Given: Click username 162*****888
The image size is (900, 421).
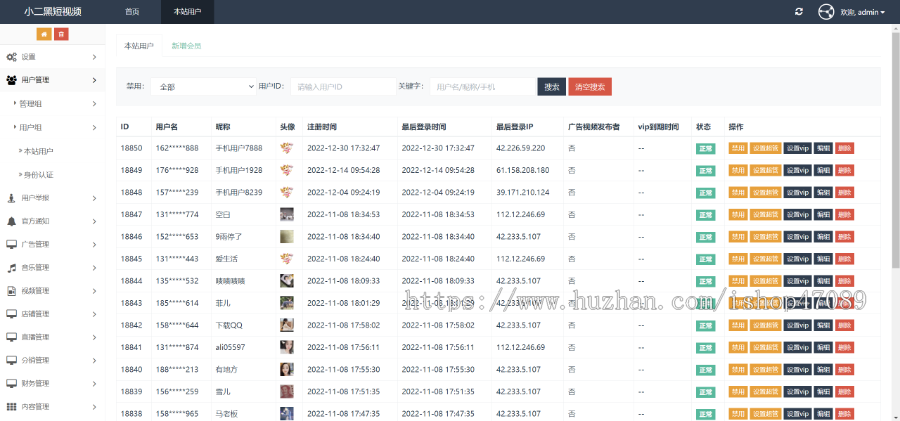Looking at the screenshot, I should [177, 148].
